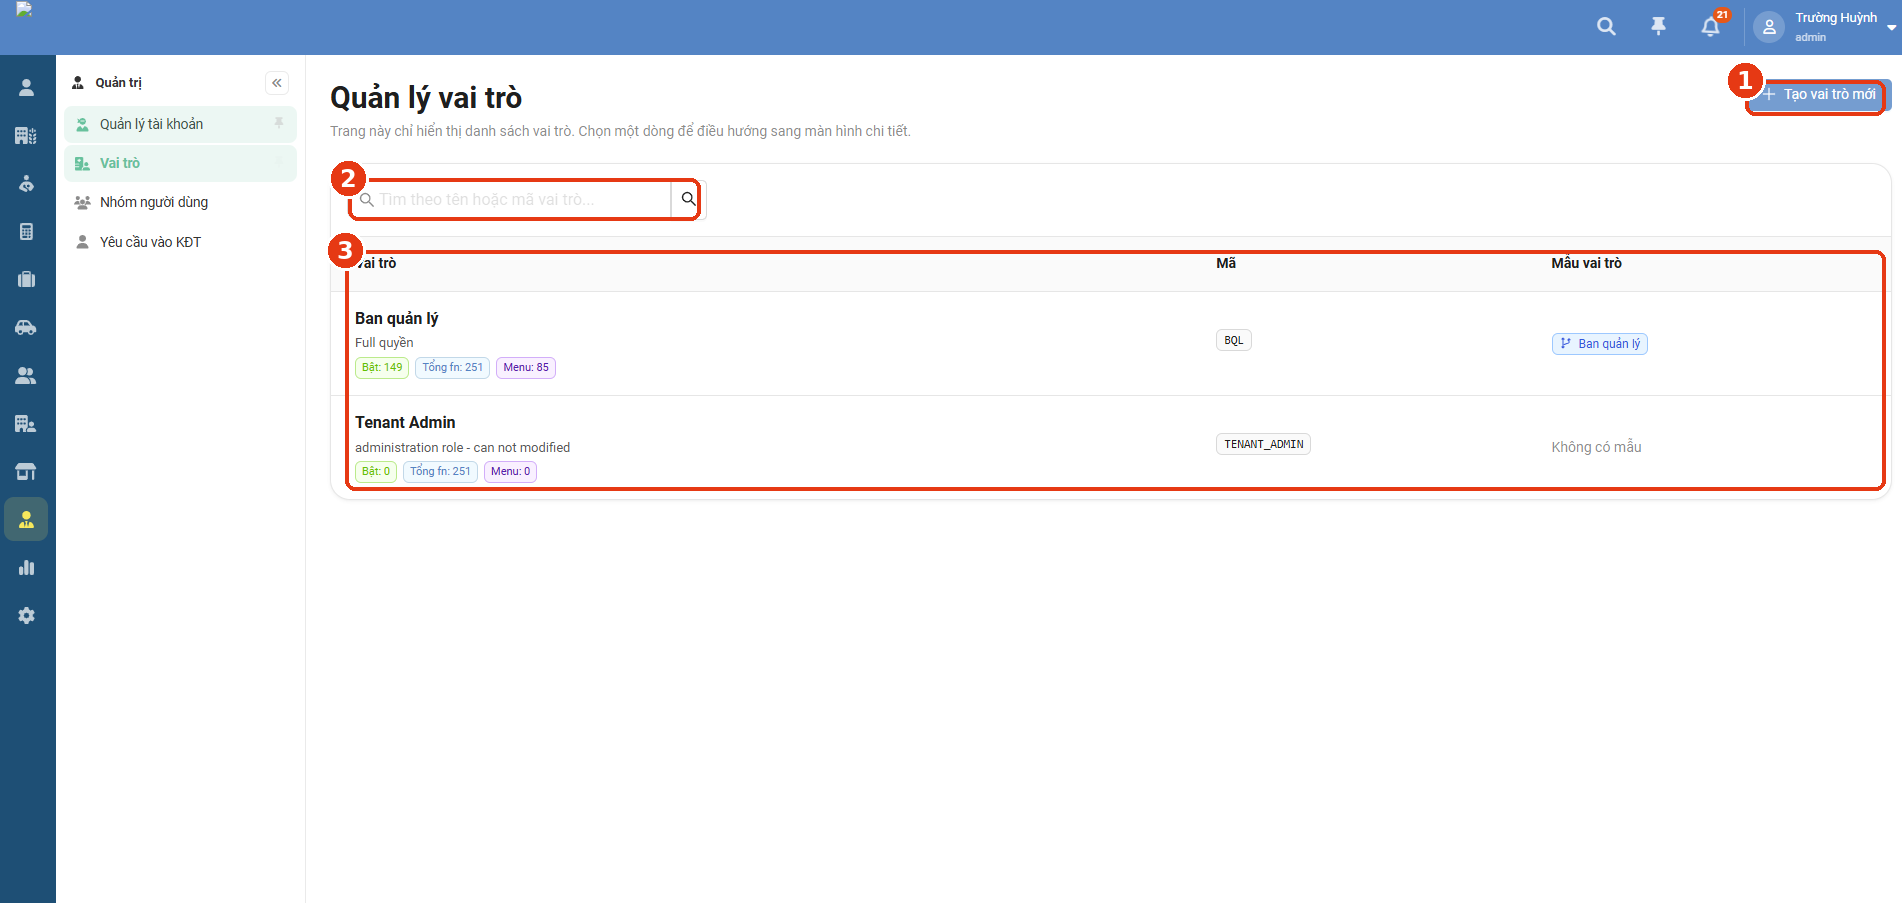This screenshot has height=903, width=1902.
Task: Click the Menu: 0 badge
Action: point(510,472)
